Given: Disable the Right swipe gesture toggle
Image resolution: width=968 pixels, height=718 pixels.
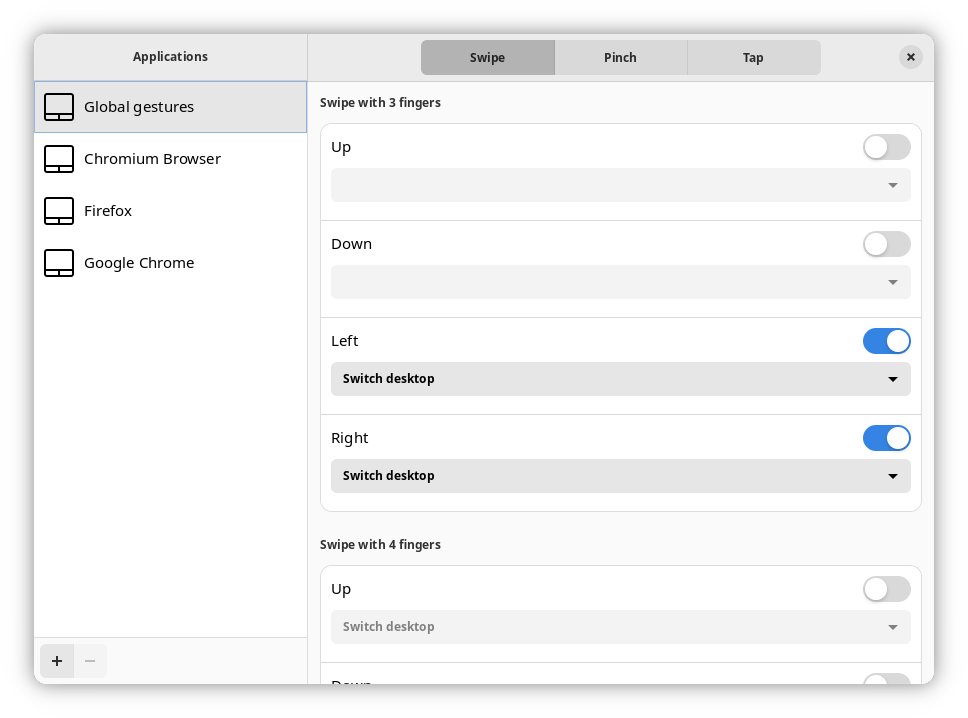Looking at the screenshot, I should pos(886,438).
